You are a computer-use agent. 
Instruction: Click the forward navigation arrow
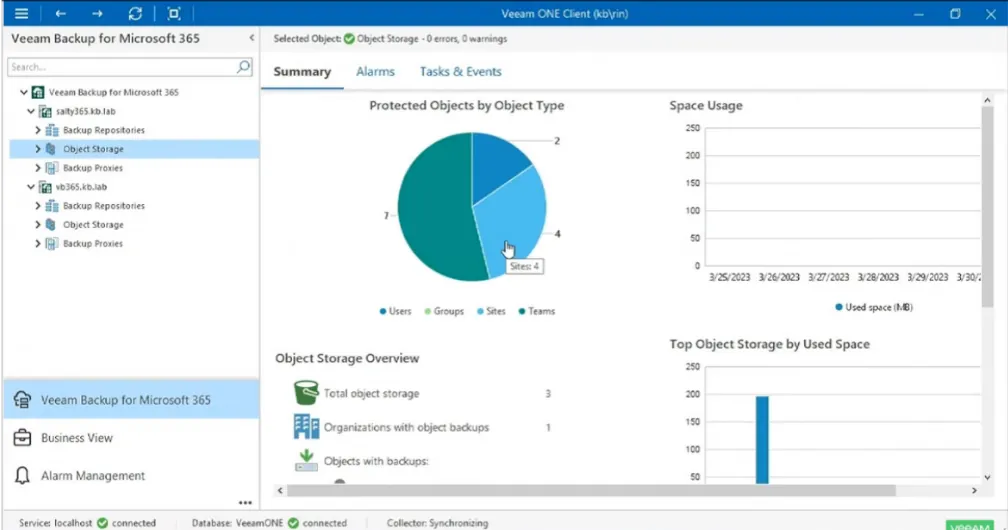click(x=97, y=14)
